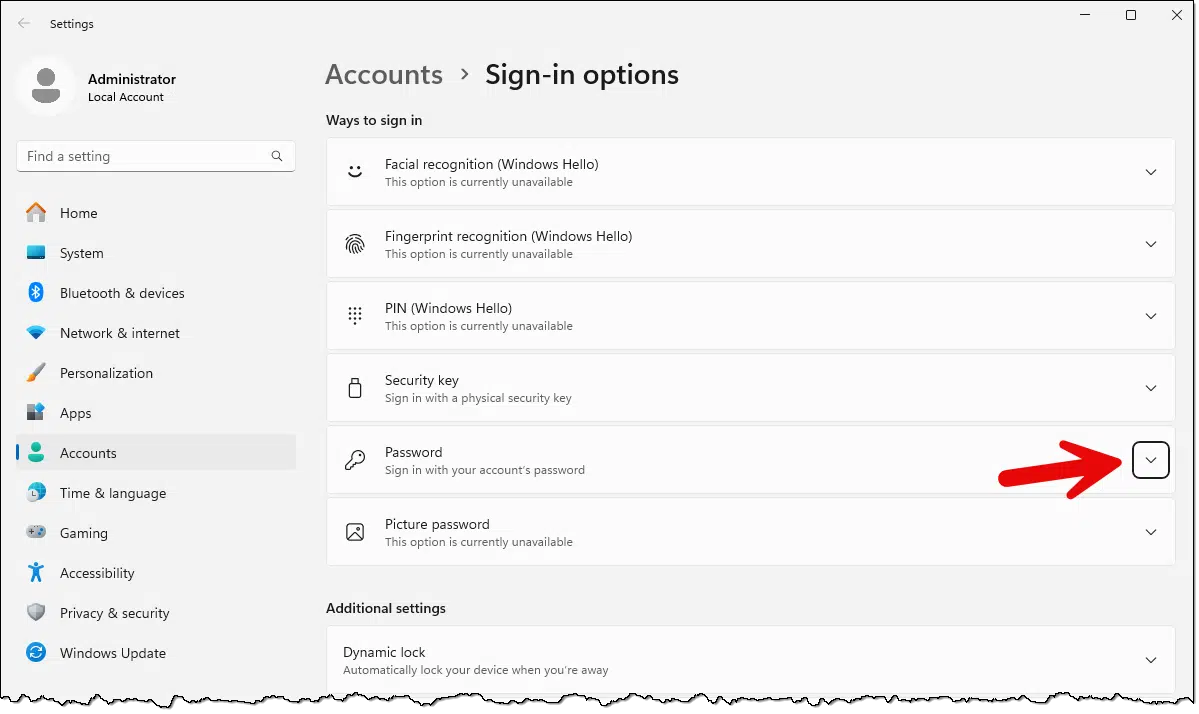
Task: Click the back arrow next to Settings
Action: pos(24,24)
